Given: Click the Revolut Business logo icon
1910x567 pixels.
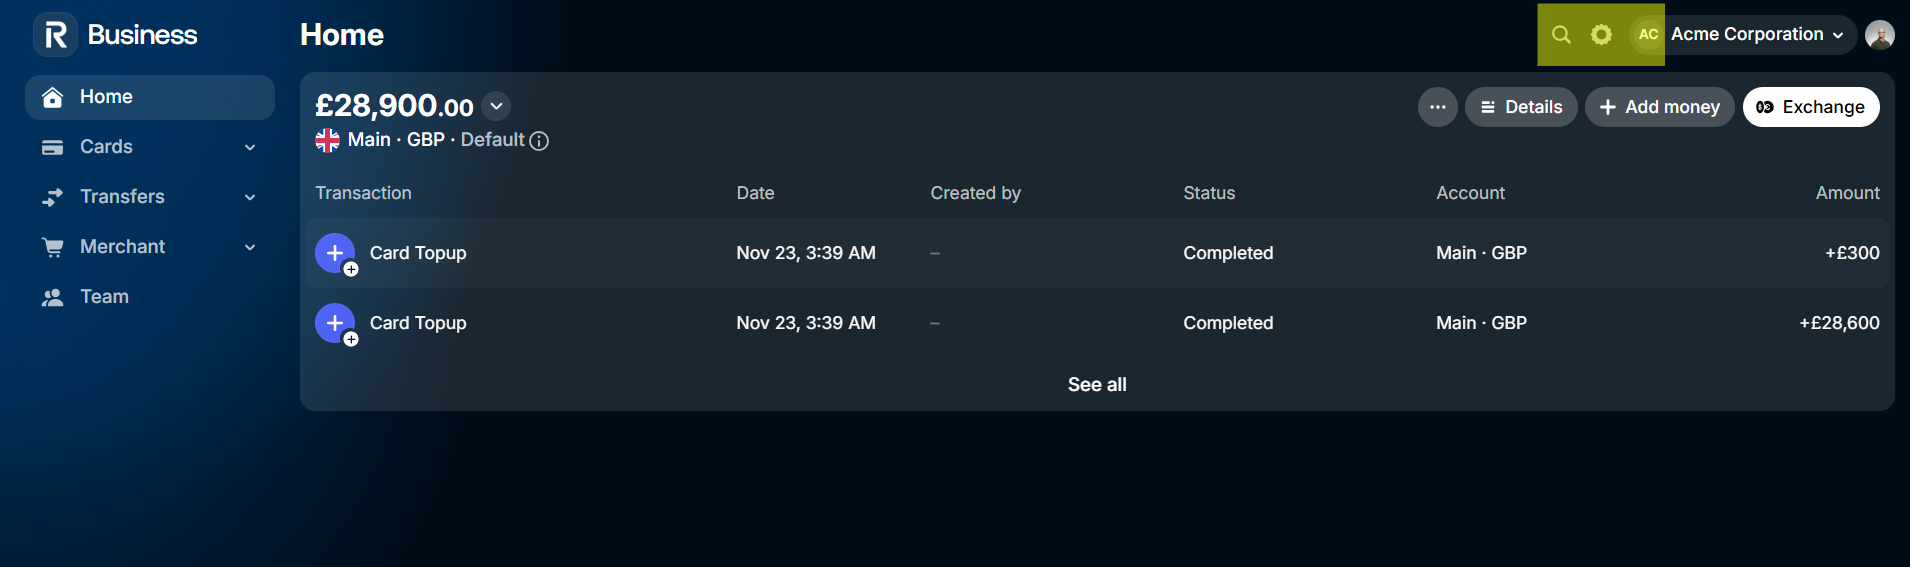Looking at the screenshot, I should coord(56,35).
